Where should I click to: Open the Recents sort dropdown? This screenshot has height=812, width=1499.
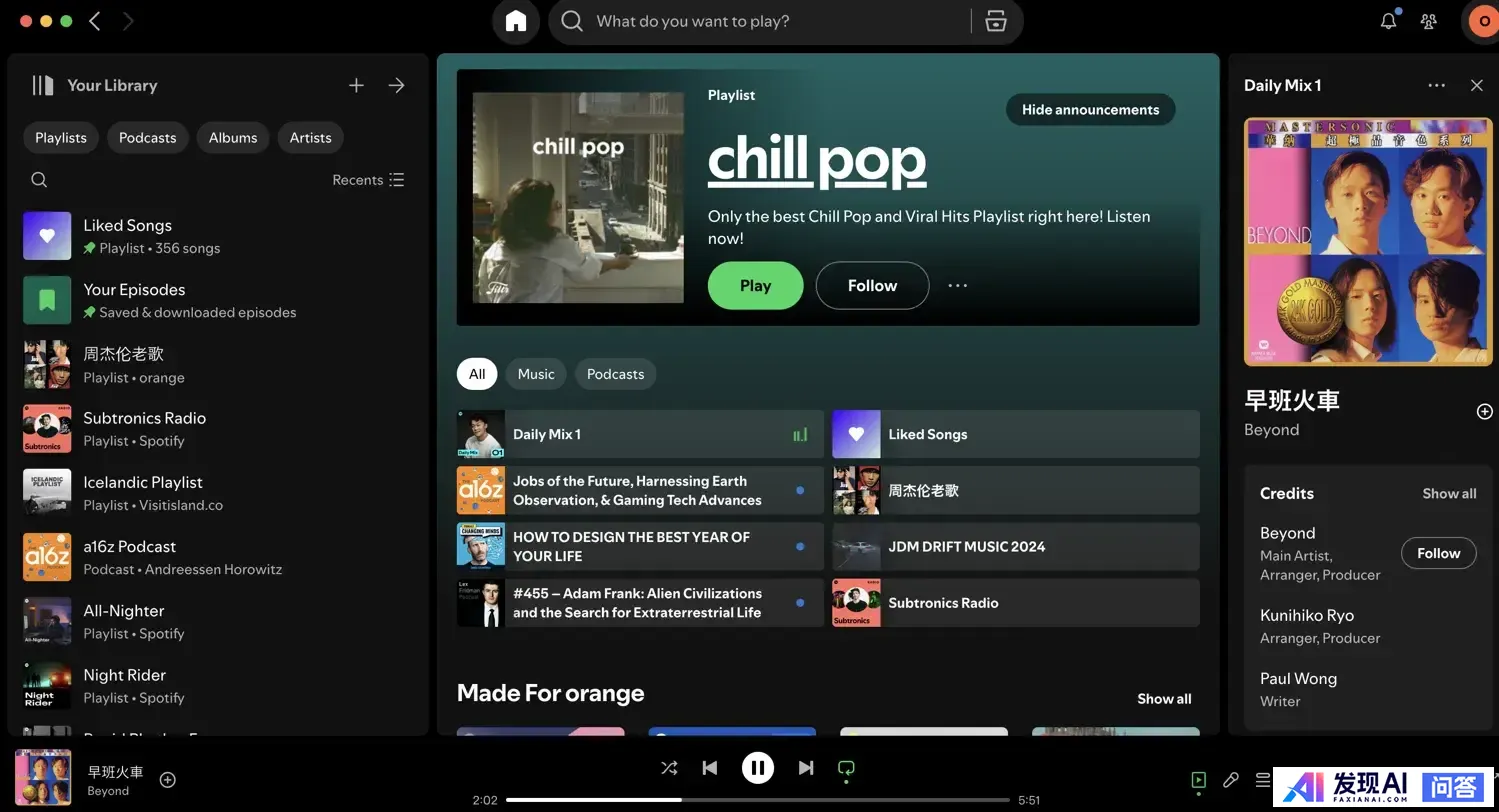pyautogui.click(x=368, y=180)
